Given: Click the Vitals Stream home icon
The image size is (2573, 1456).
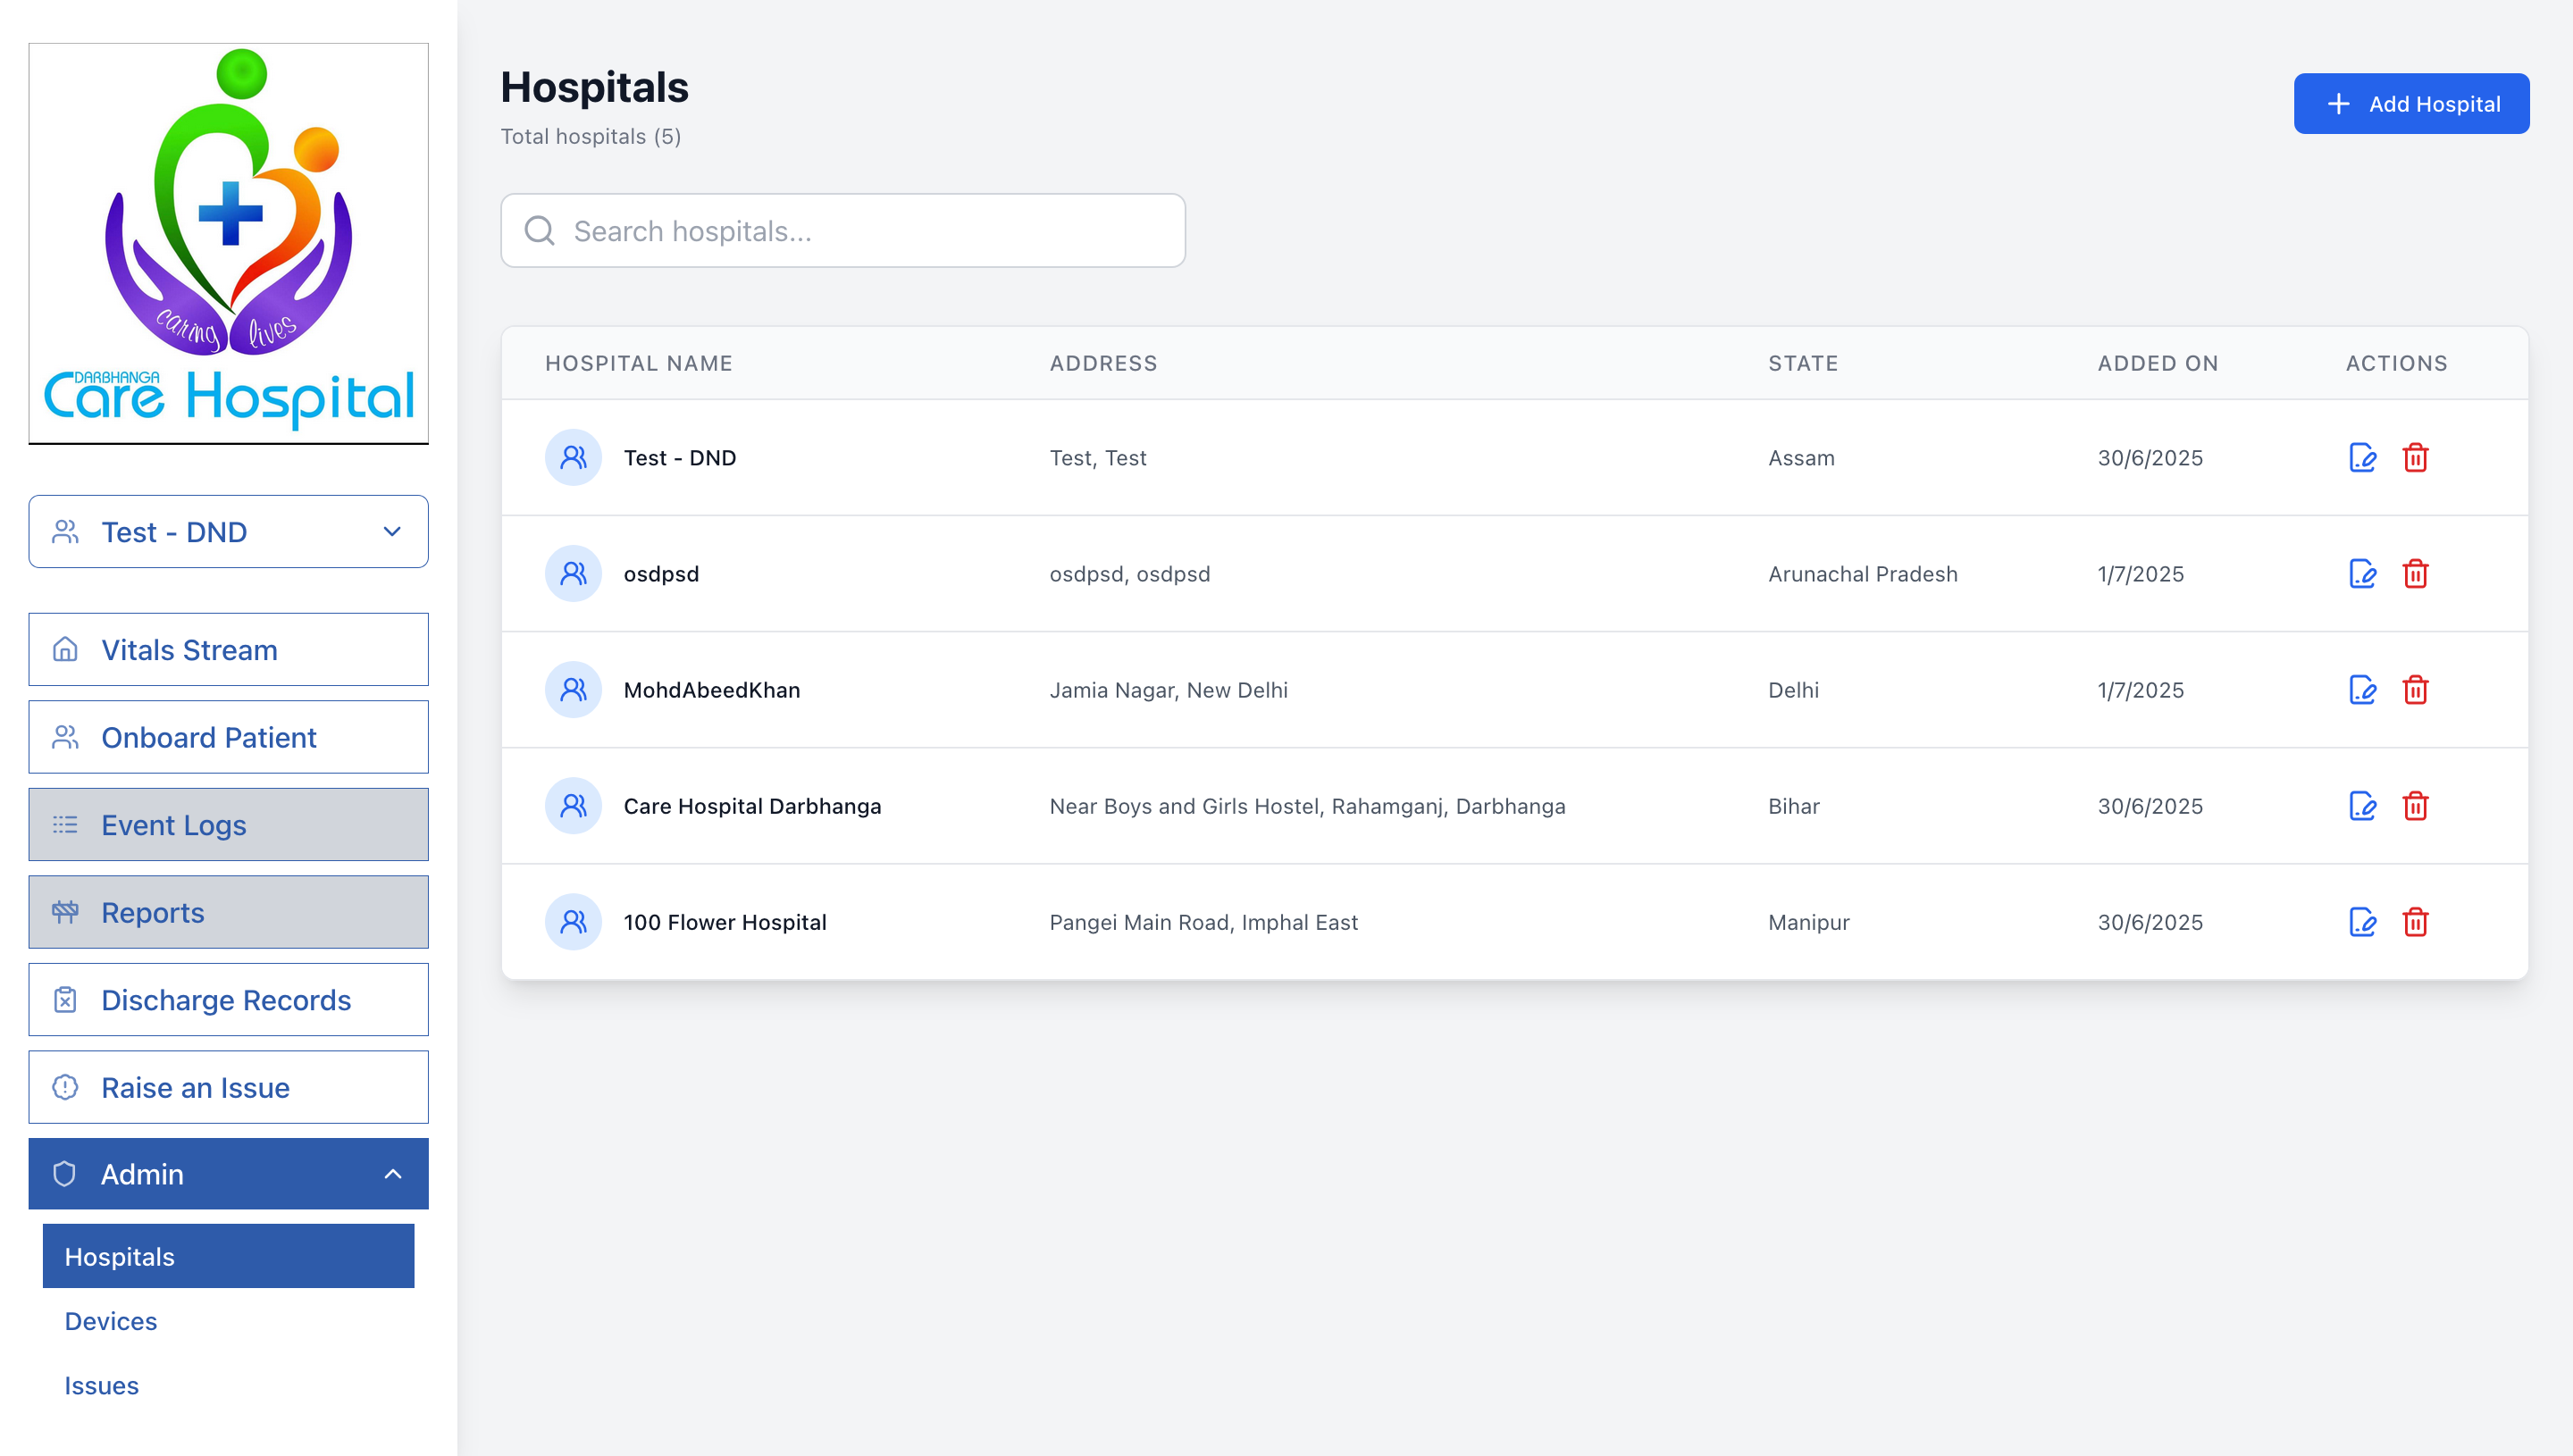Looking at the screenshot, I should [x=65, y=649].
